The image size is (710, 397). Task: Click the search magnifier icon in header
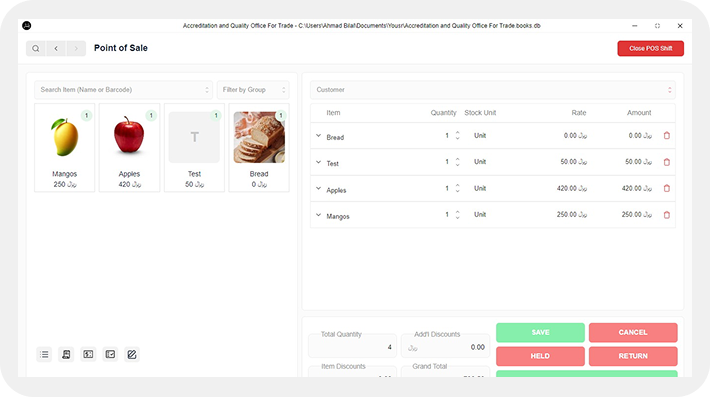[x=36, y=48]
